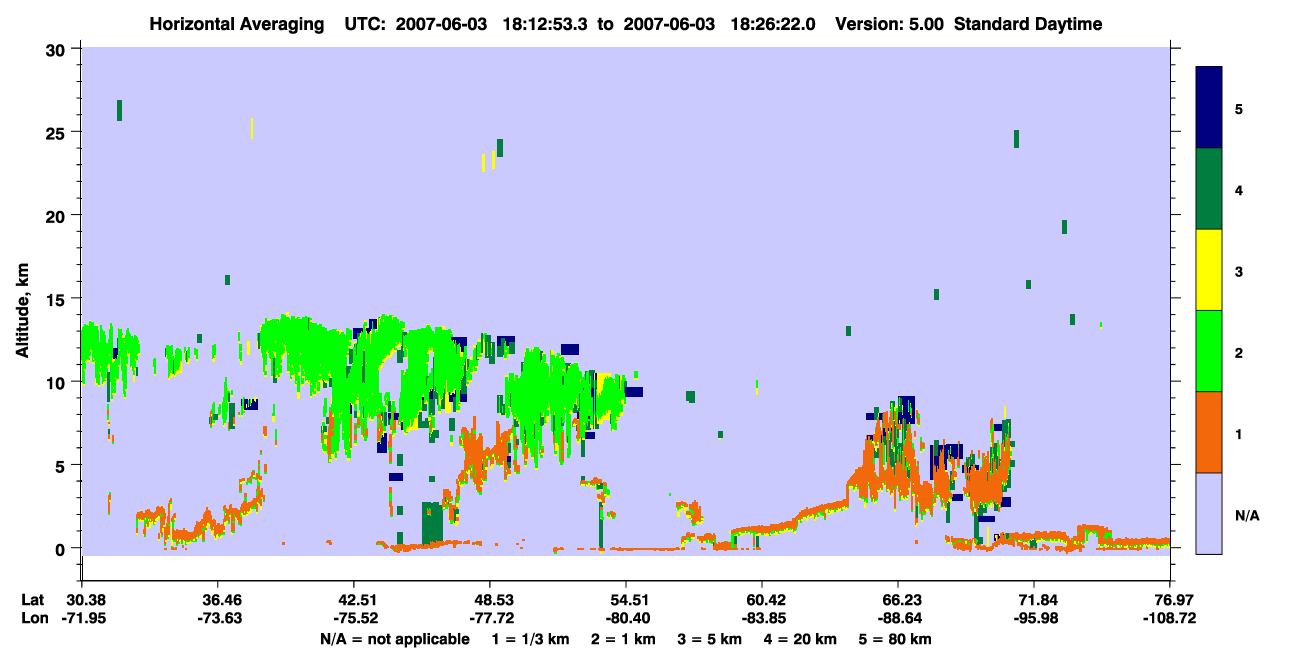This screenshot has height=667, width=1300.
Task: Click legend text '2 = 1 km'
Action: coord(624,639)
